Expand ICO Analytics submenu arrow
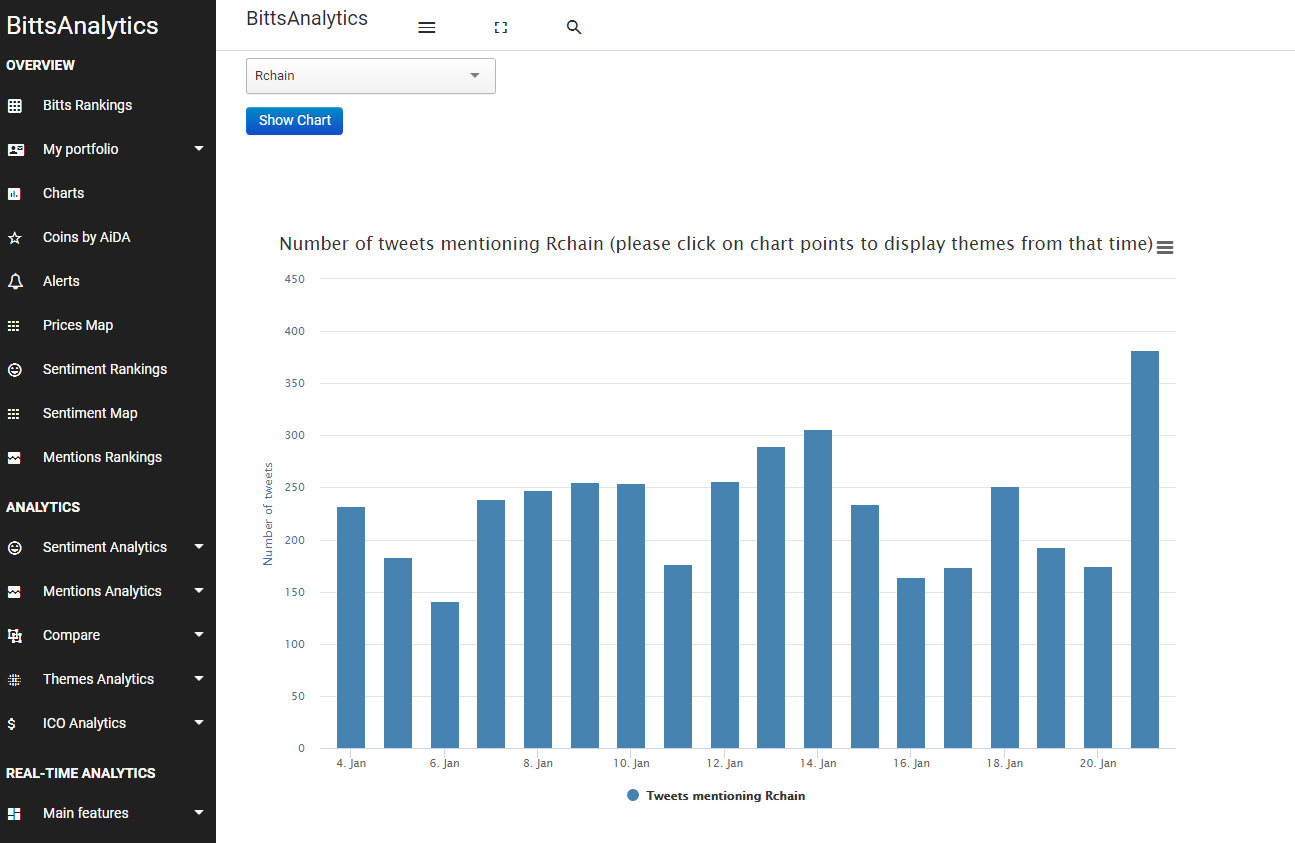The height and width of the screenshot is (843, 1295). [199, 723]
